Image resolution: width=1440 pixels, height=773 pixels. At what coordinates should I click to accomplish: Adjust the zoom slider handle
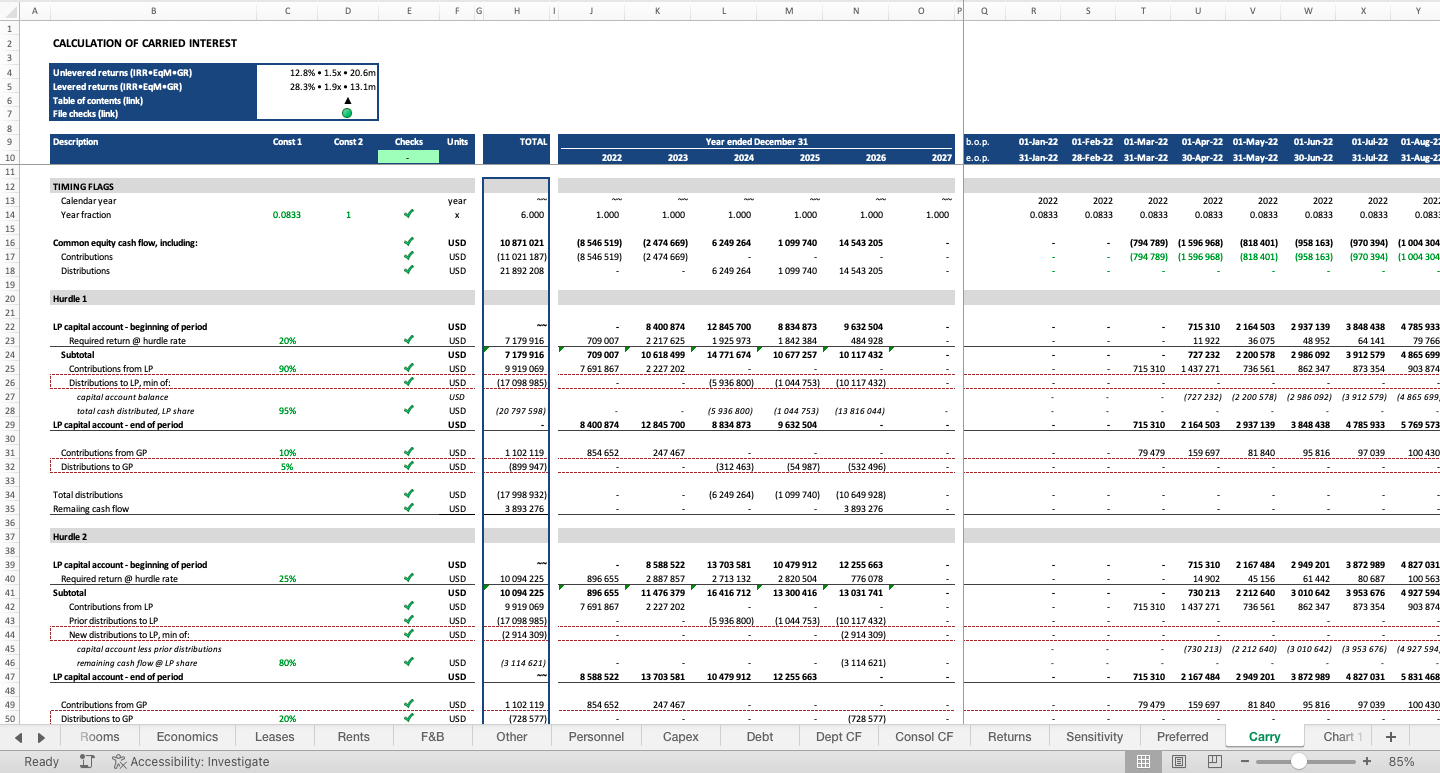1298,761
